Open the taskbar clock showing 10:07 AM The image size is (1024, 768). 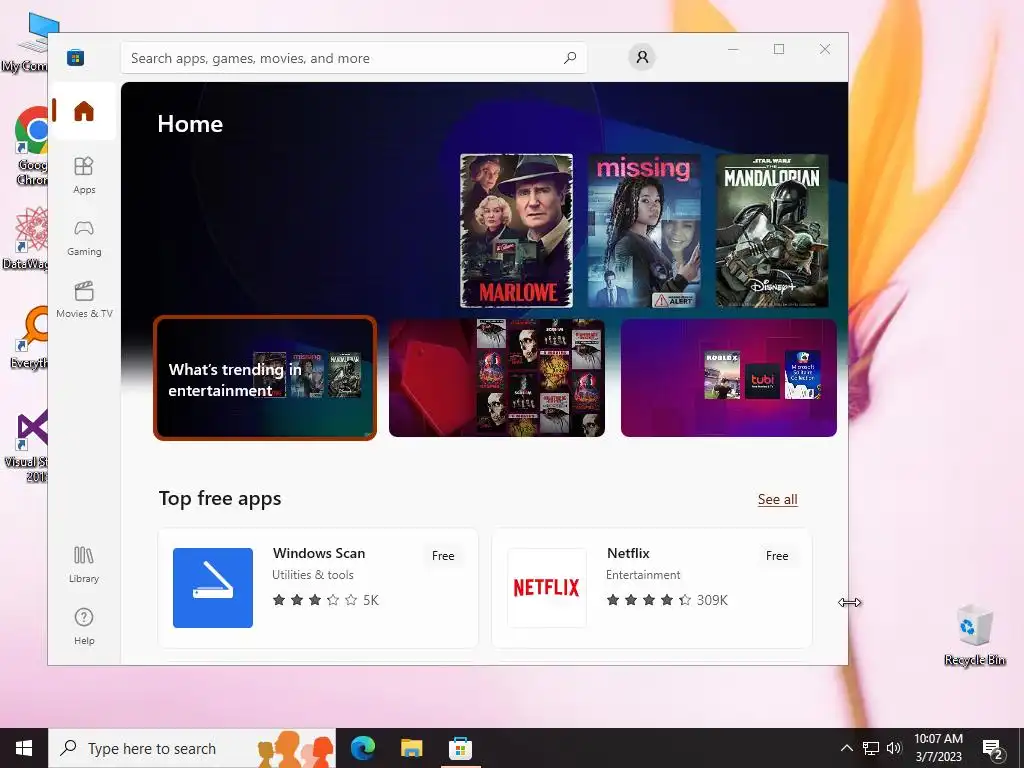click(938, 748)
